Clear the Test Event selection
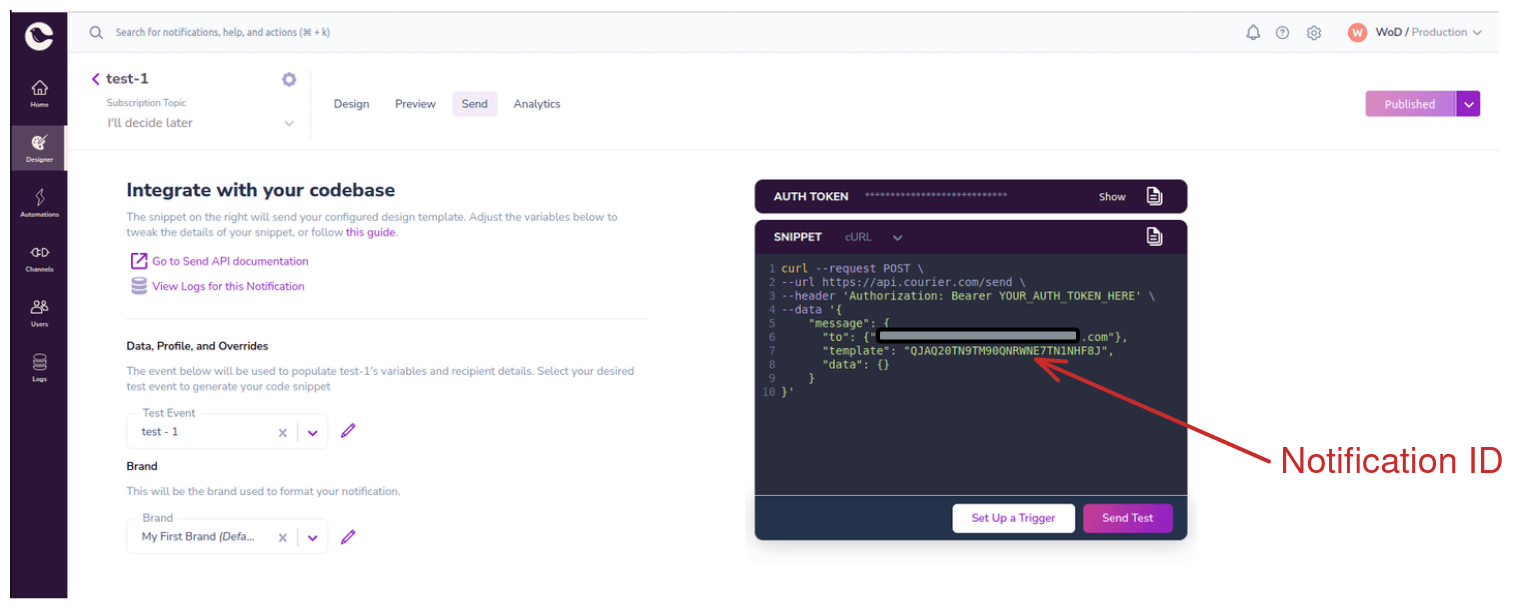 (x=282, y=432)
